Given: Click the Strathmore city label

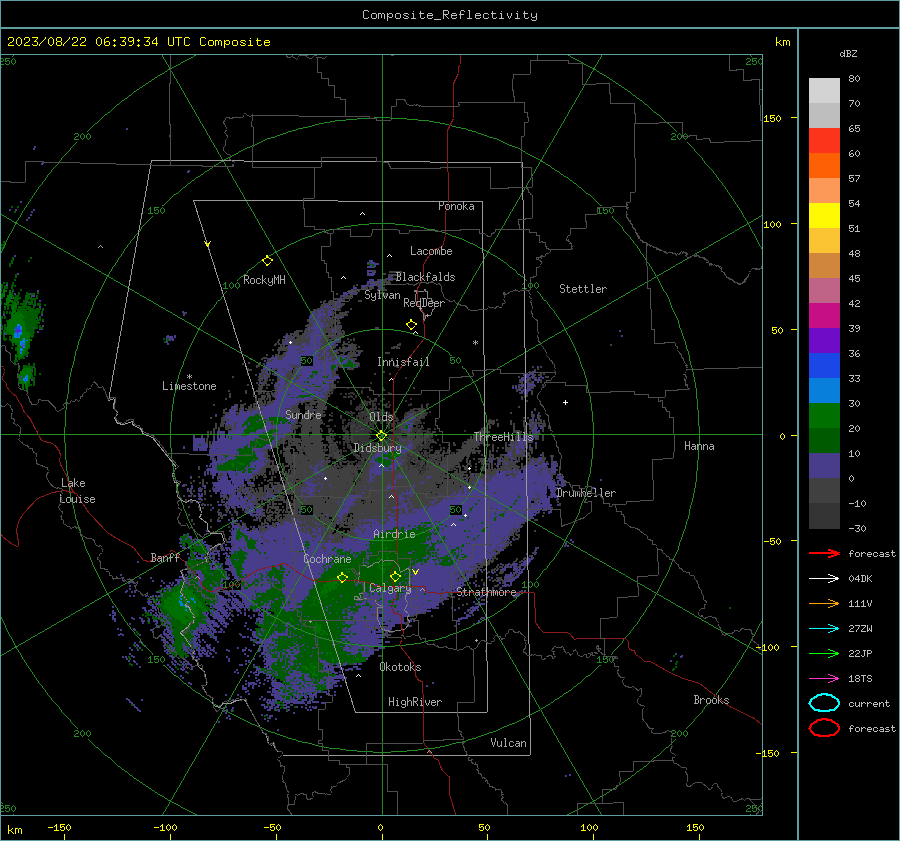Looking at the screenshot, I should [486, 592].
